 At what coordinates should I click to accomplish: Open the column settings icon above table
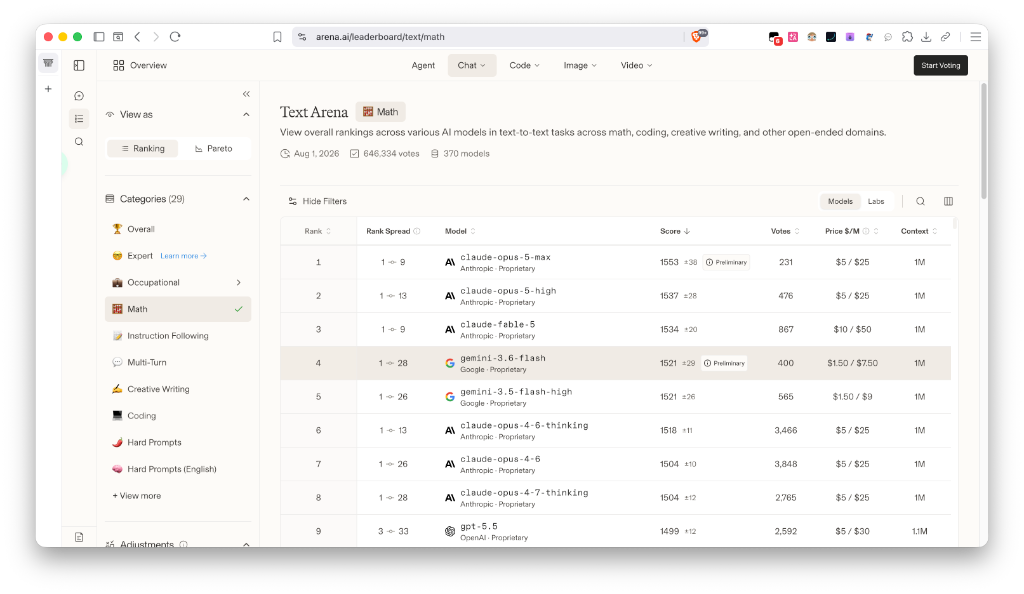click(x=948, y=201)
